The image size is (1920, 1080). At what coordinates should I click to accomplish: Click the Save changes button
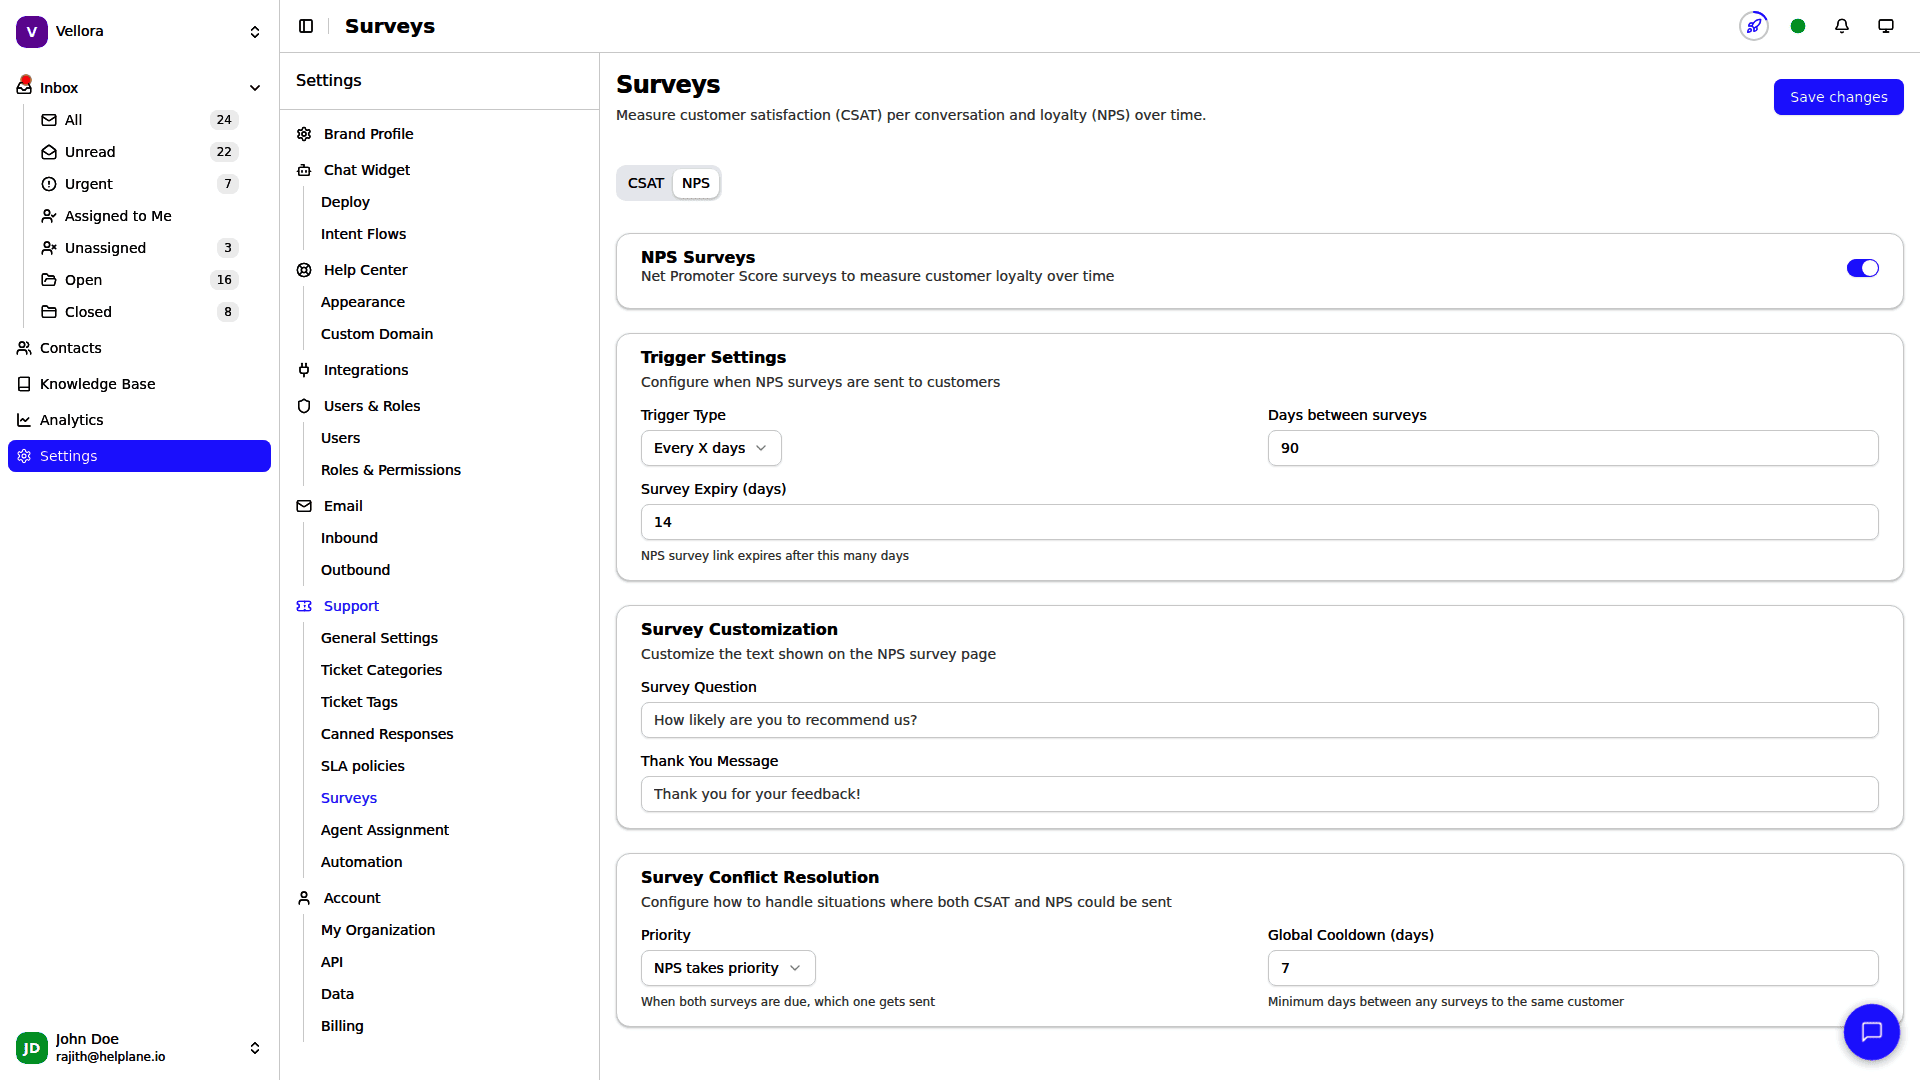point(1838,97)
